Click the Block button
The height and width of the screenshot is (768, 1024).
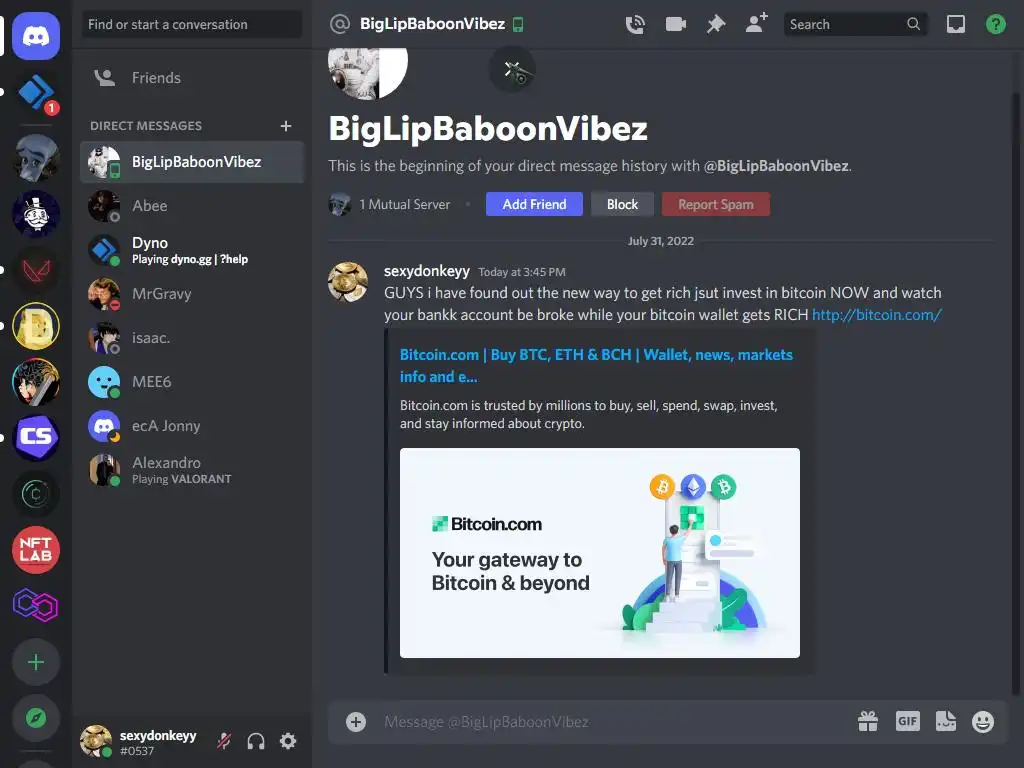tap(622, 204)
